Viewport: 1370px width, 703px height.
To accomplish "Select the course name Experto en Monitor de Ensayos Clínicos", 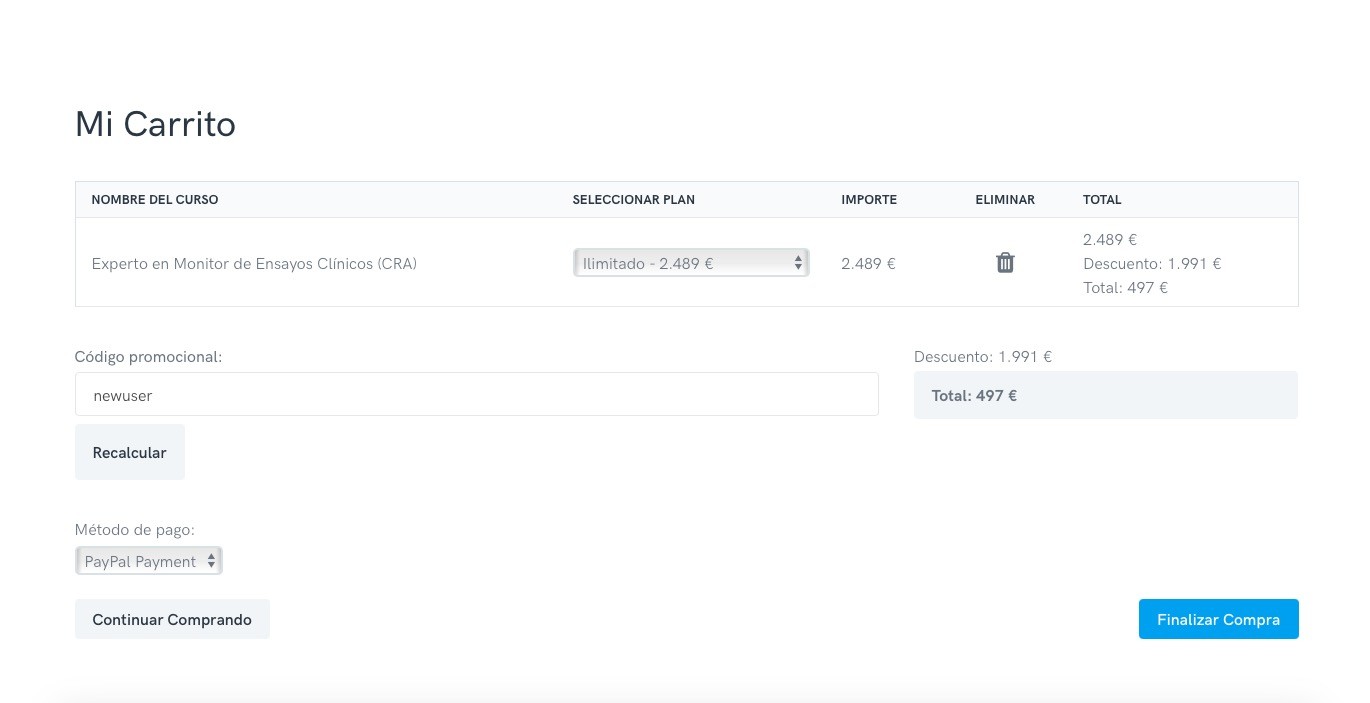I will pyautogui.click(x=254, y=264).
